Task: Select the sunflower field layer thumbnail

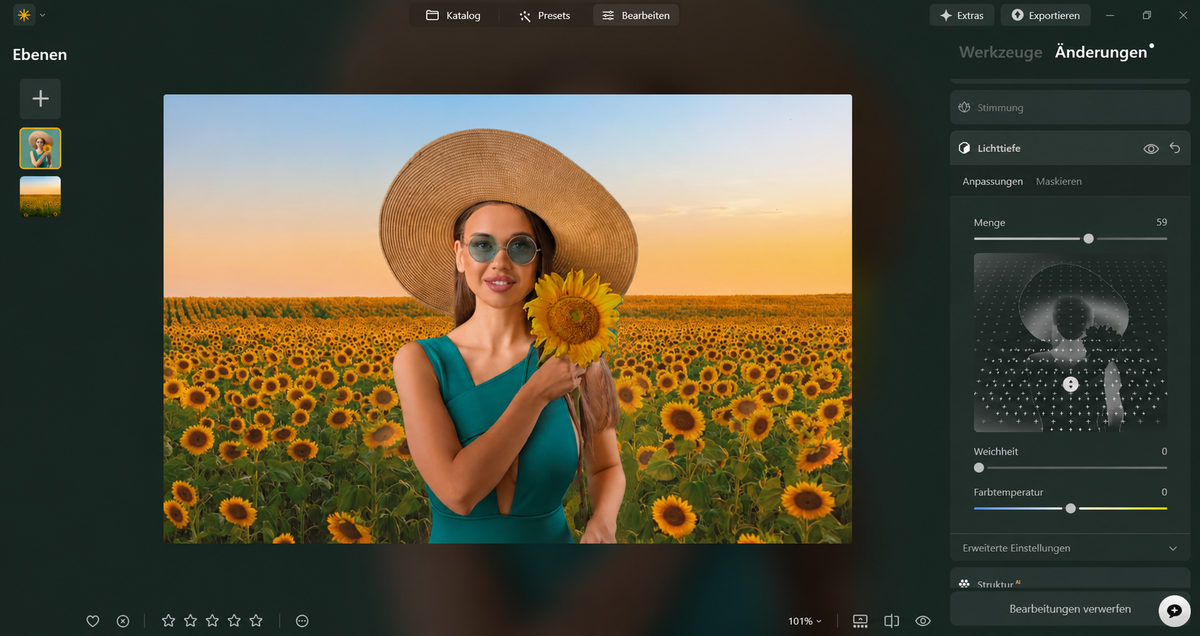Action: coord(40,196)
